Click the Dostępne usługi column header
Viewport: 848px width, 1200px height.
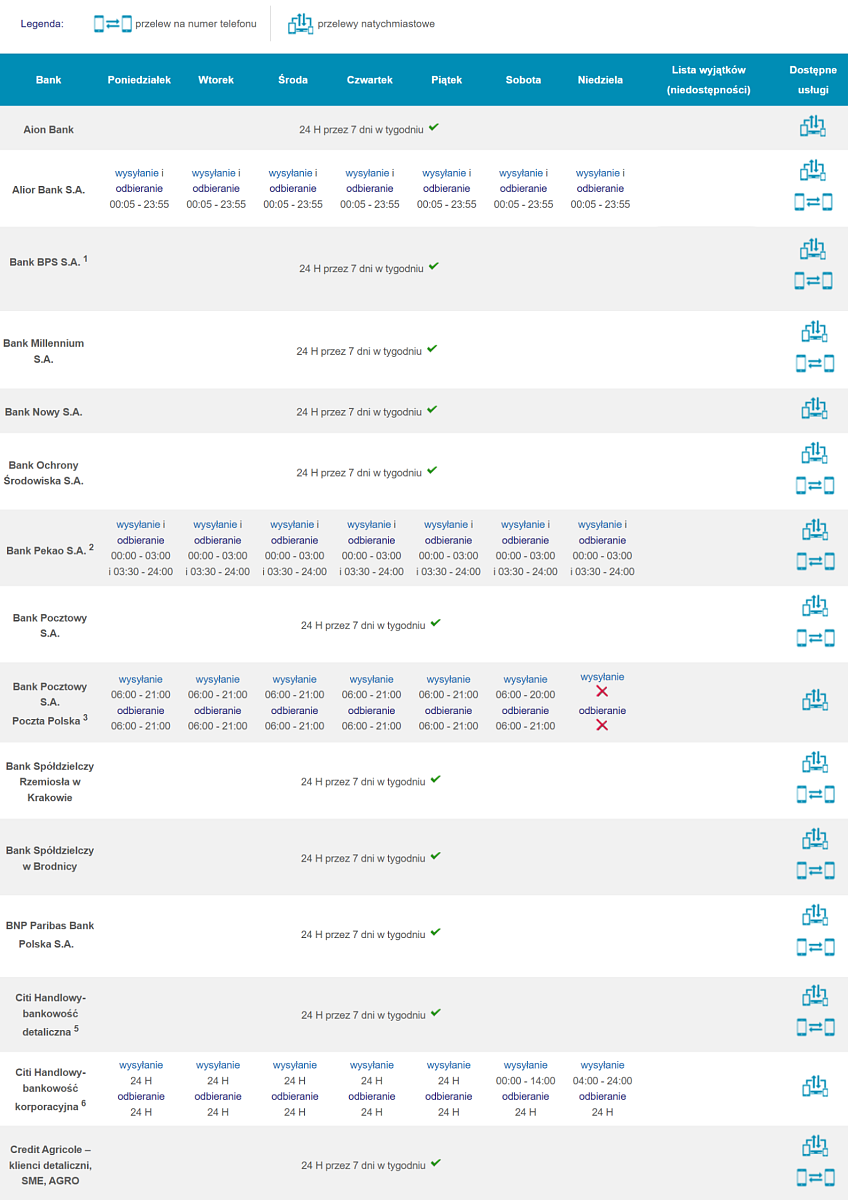click(x=813, y=80)
